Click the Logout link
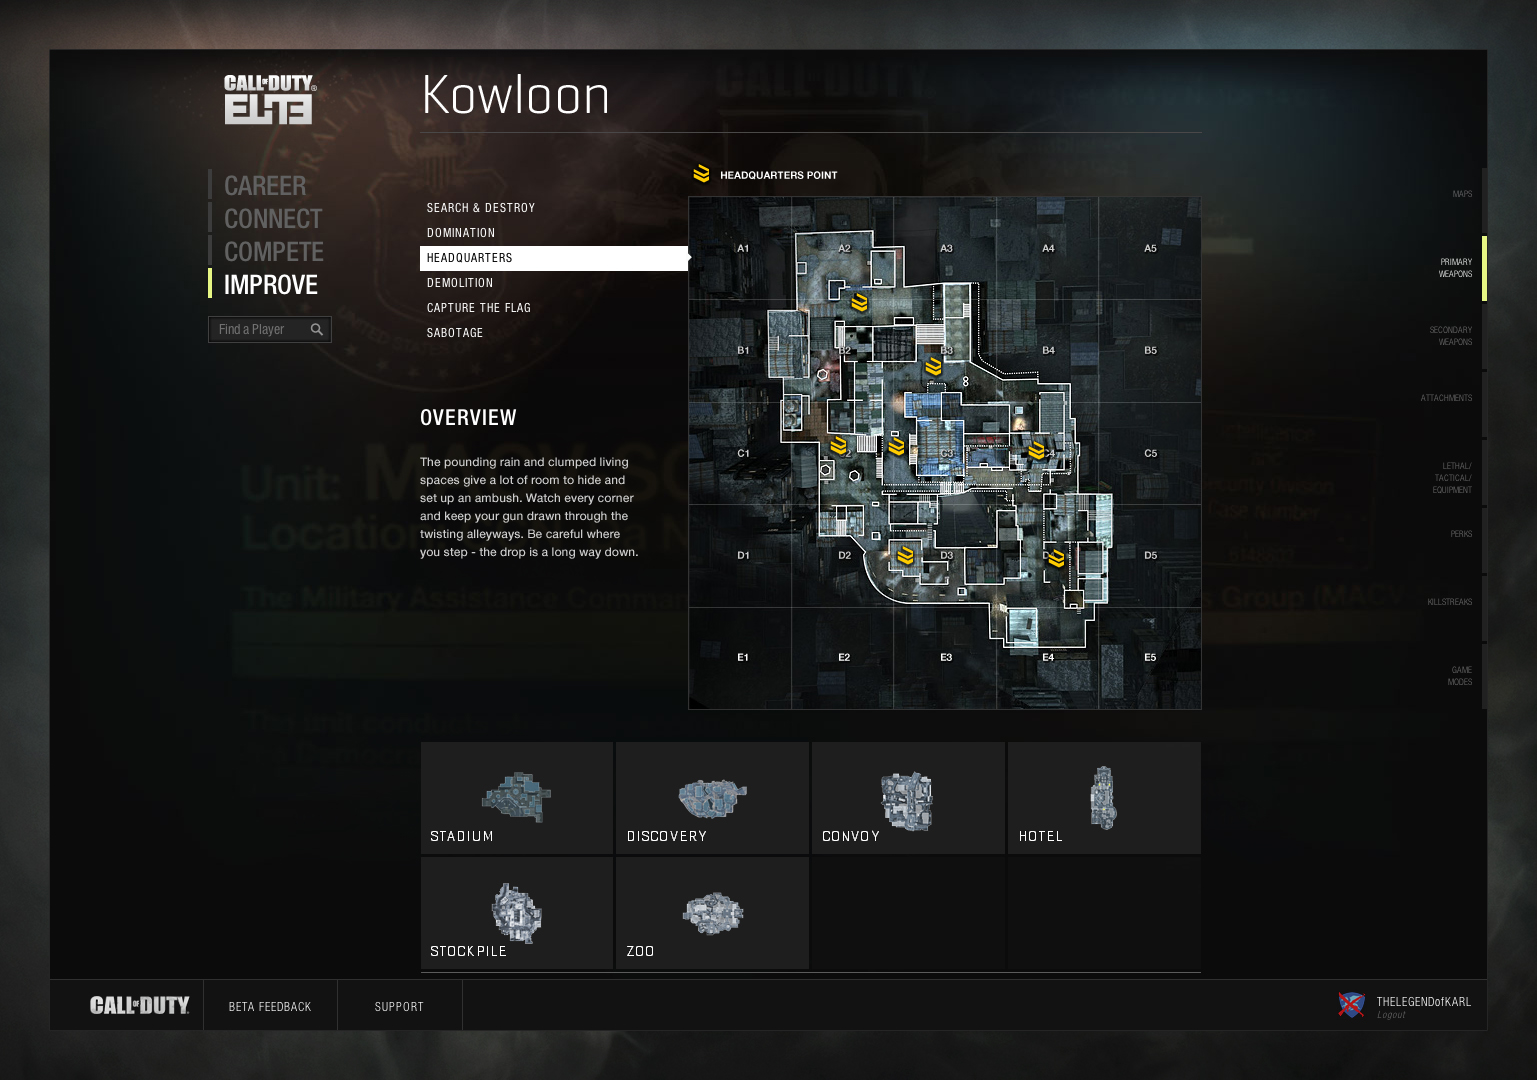Viewport: 1537px width, 1080px height. pyautogui.click(x=1391, y=1015)
